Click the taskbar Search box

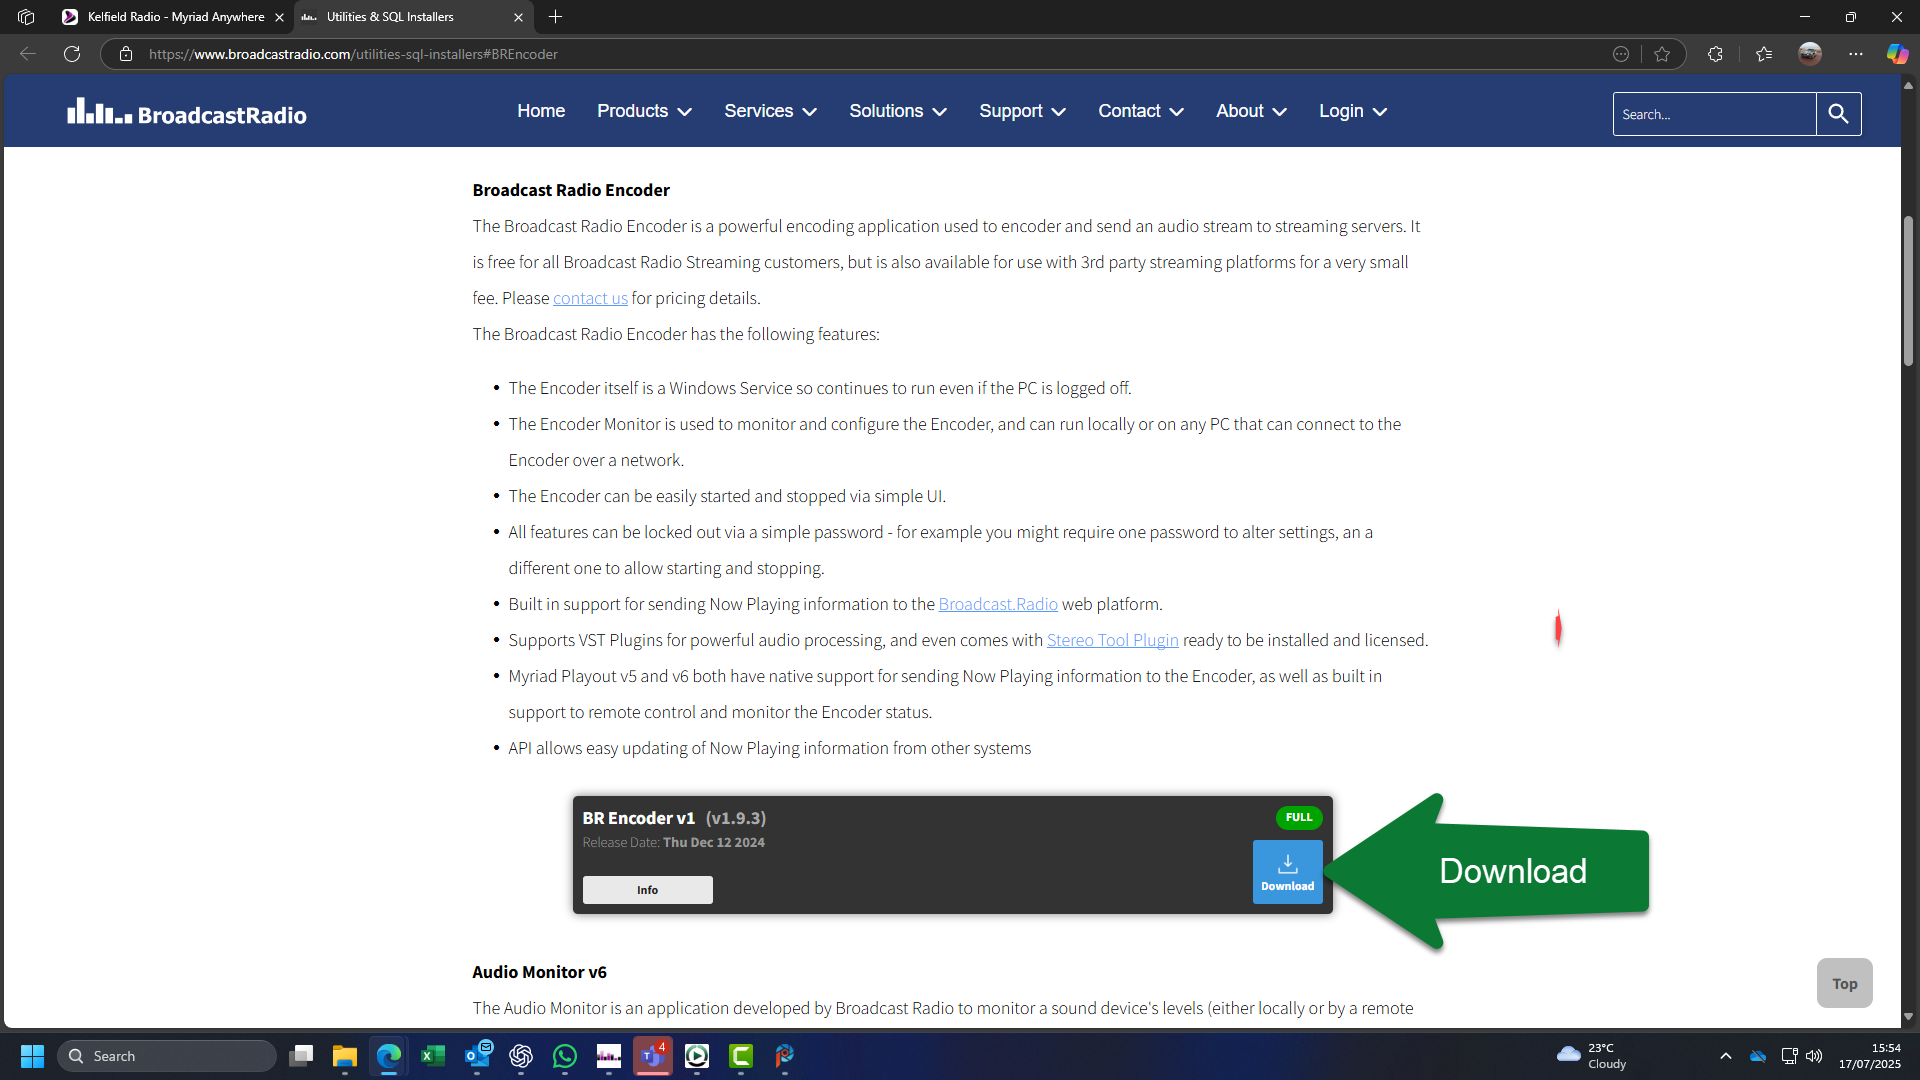[x=167, y=1056]
